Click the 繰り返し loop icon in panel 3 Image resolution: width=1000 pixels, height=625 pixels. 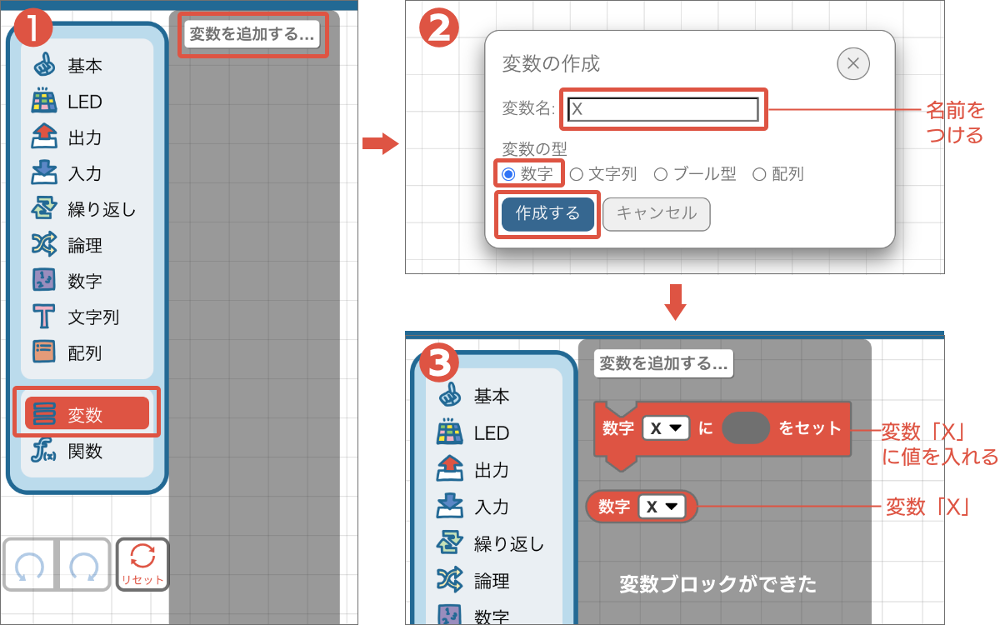pos(450,543)
